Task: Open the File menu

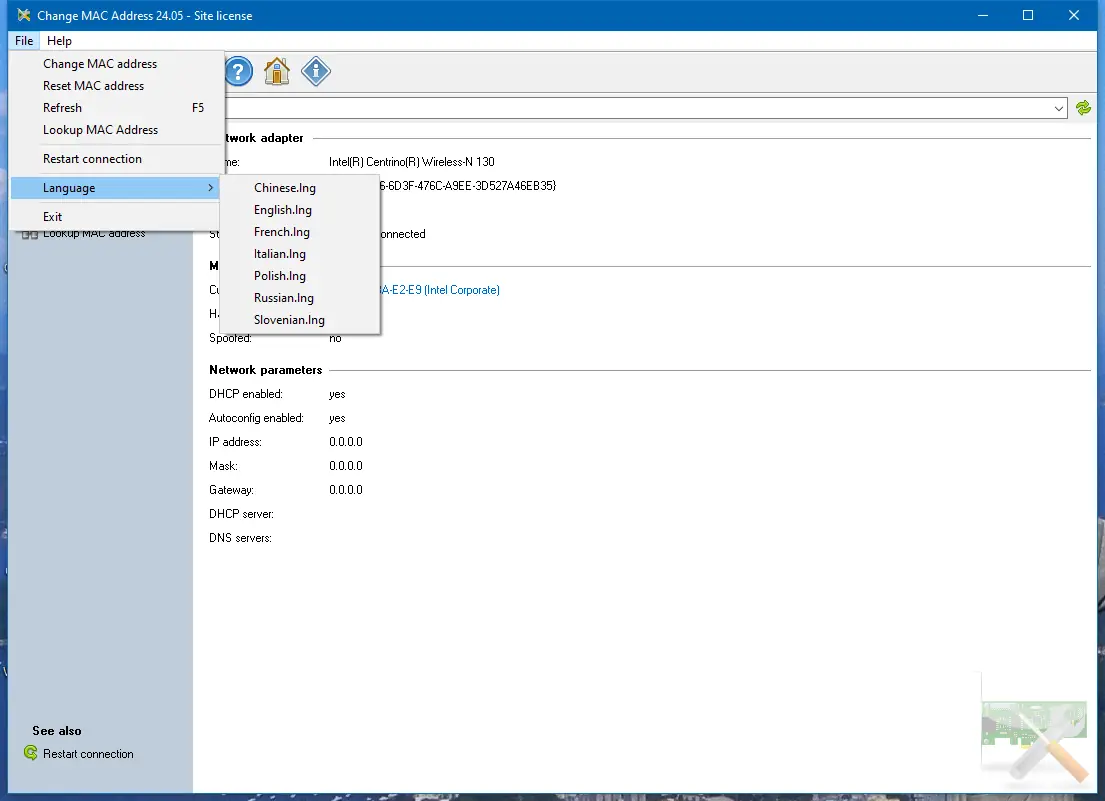Action: (x=24, y=40)
